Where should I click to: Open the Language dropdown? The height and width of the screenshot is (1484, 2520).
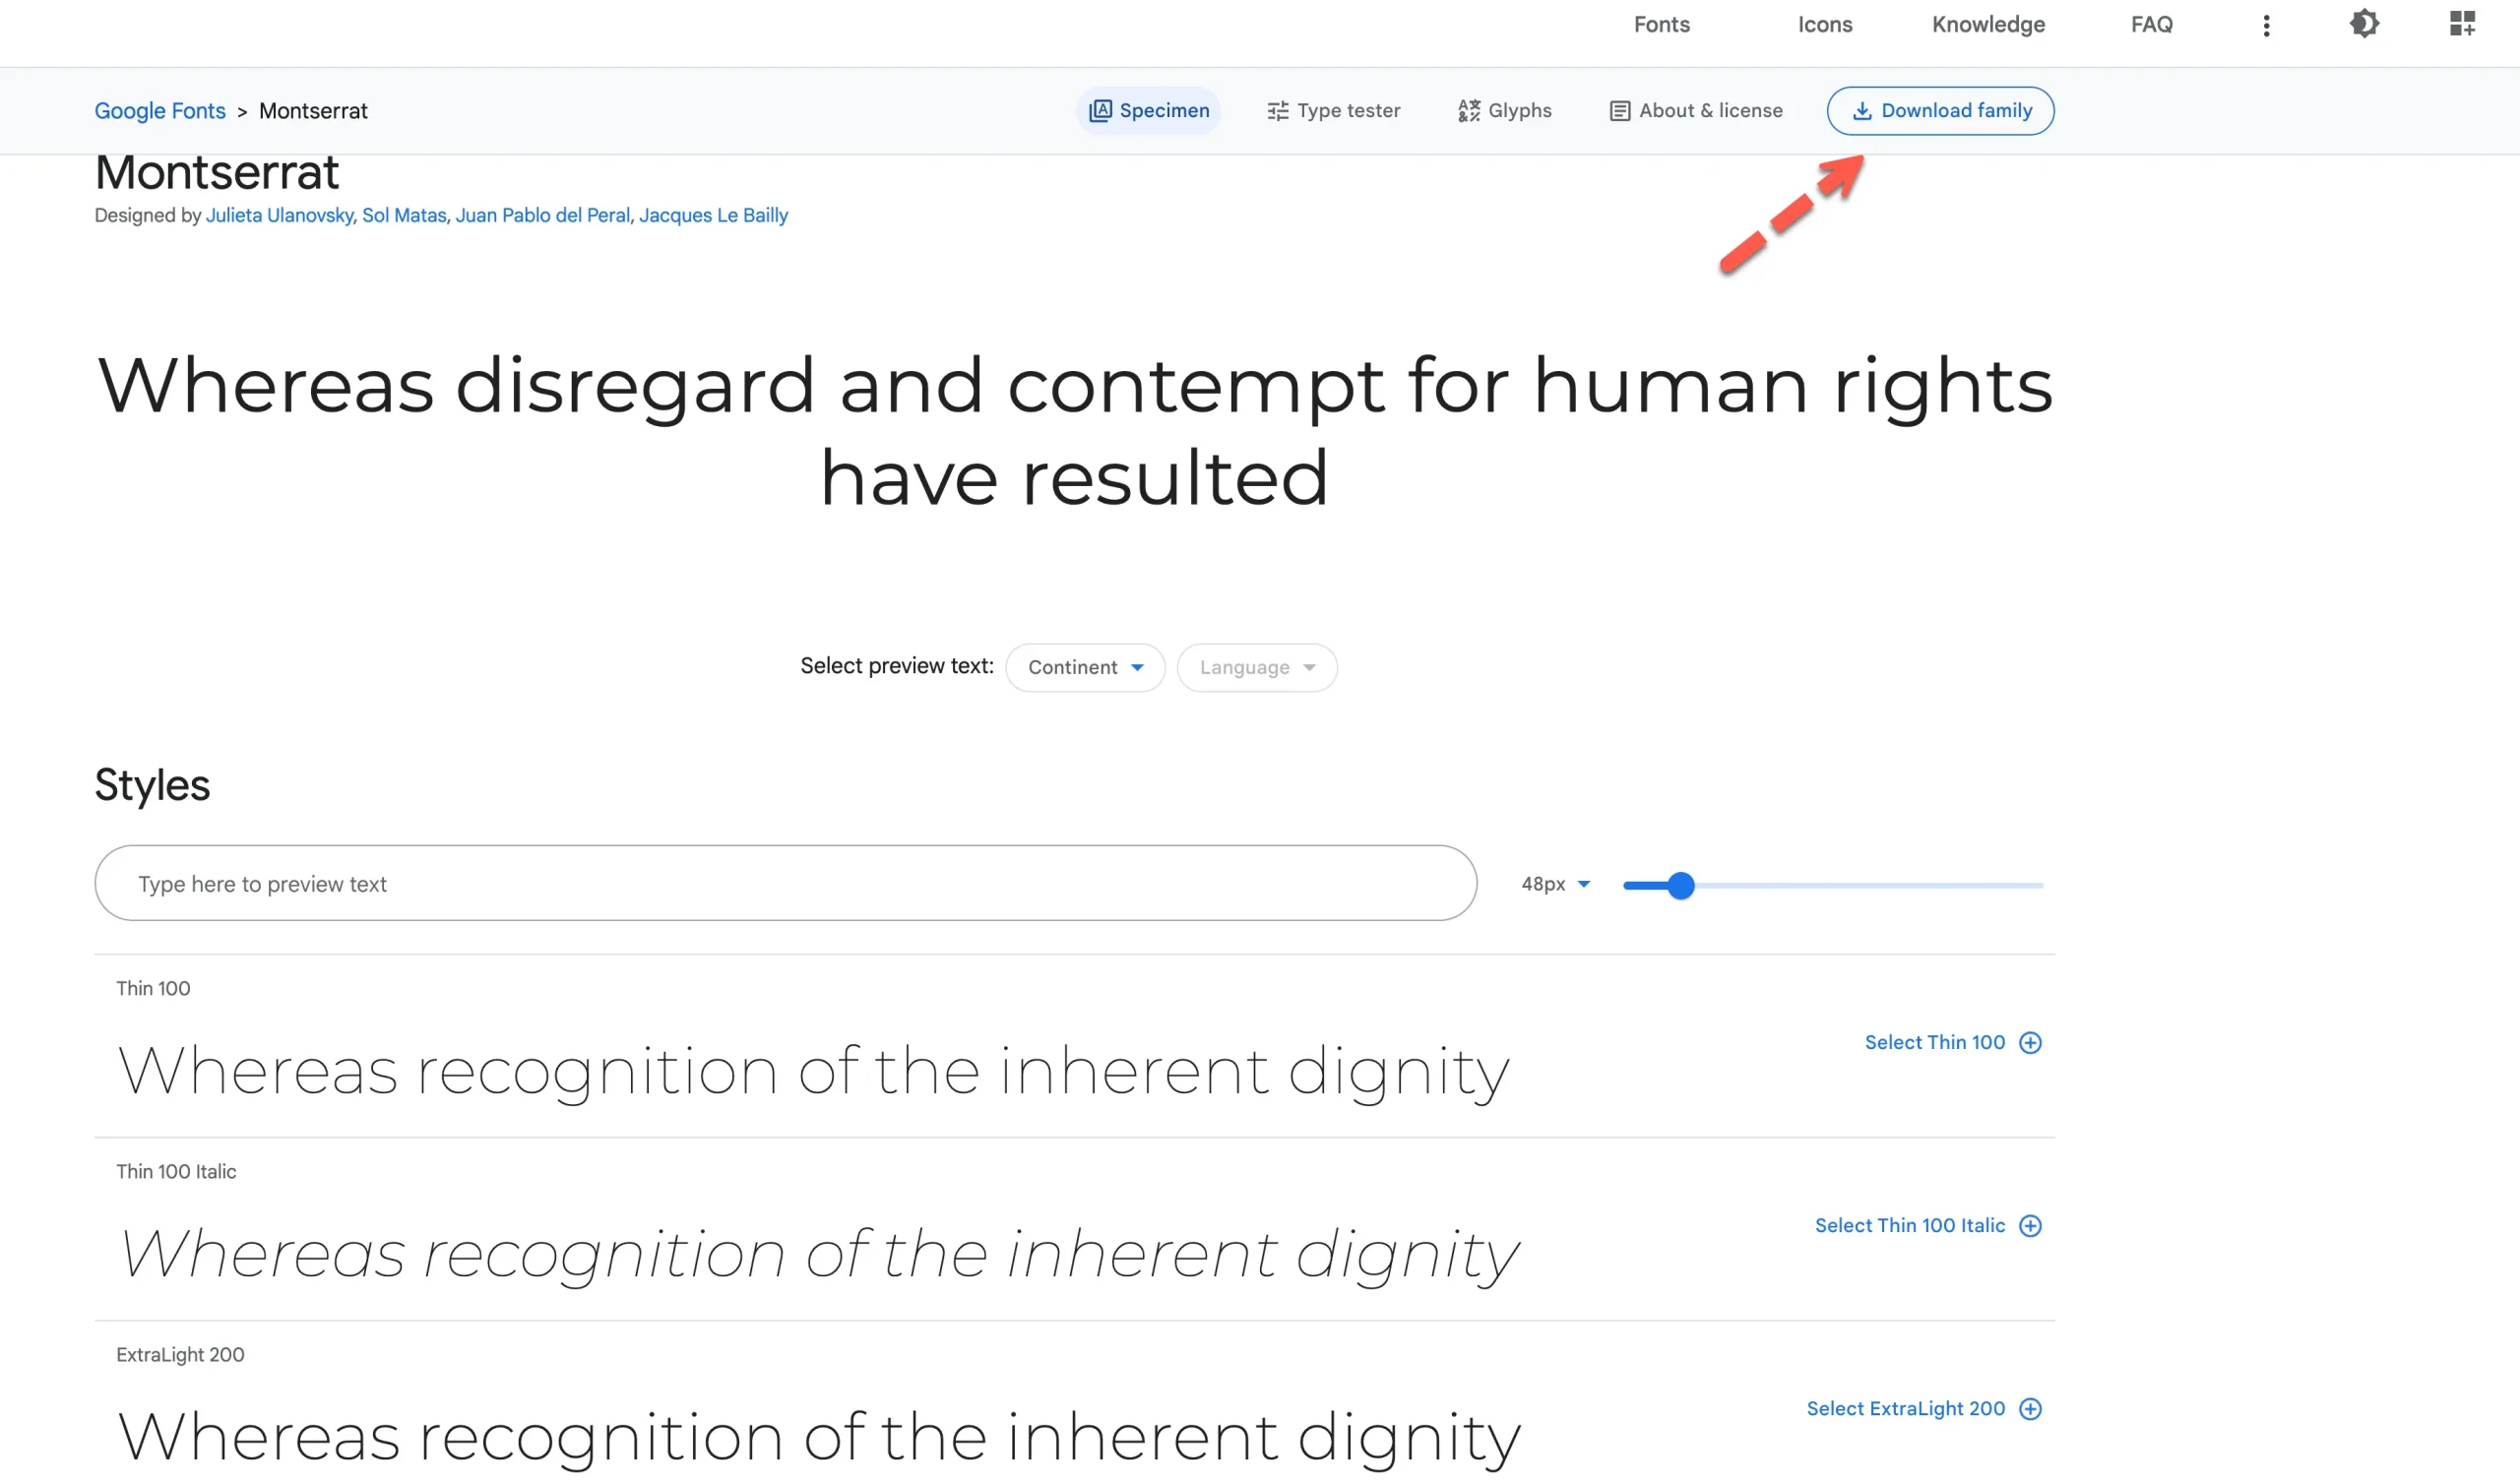1257,667
